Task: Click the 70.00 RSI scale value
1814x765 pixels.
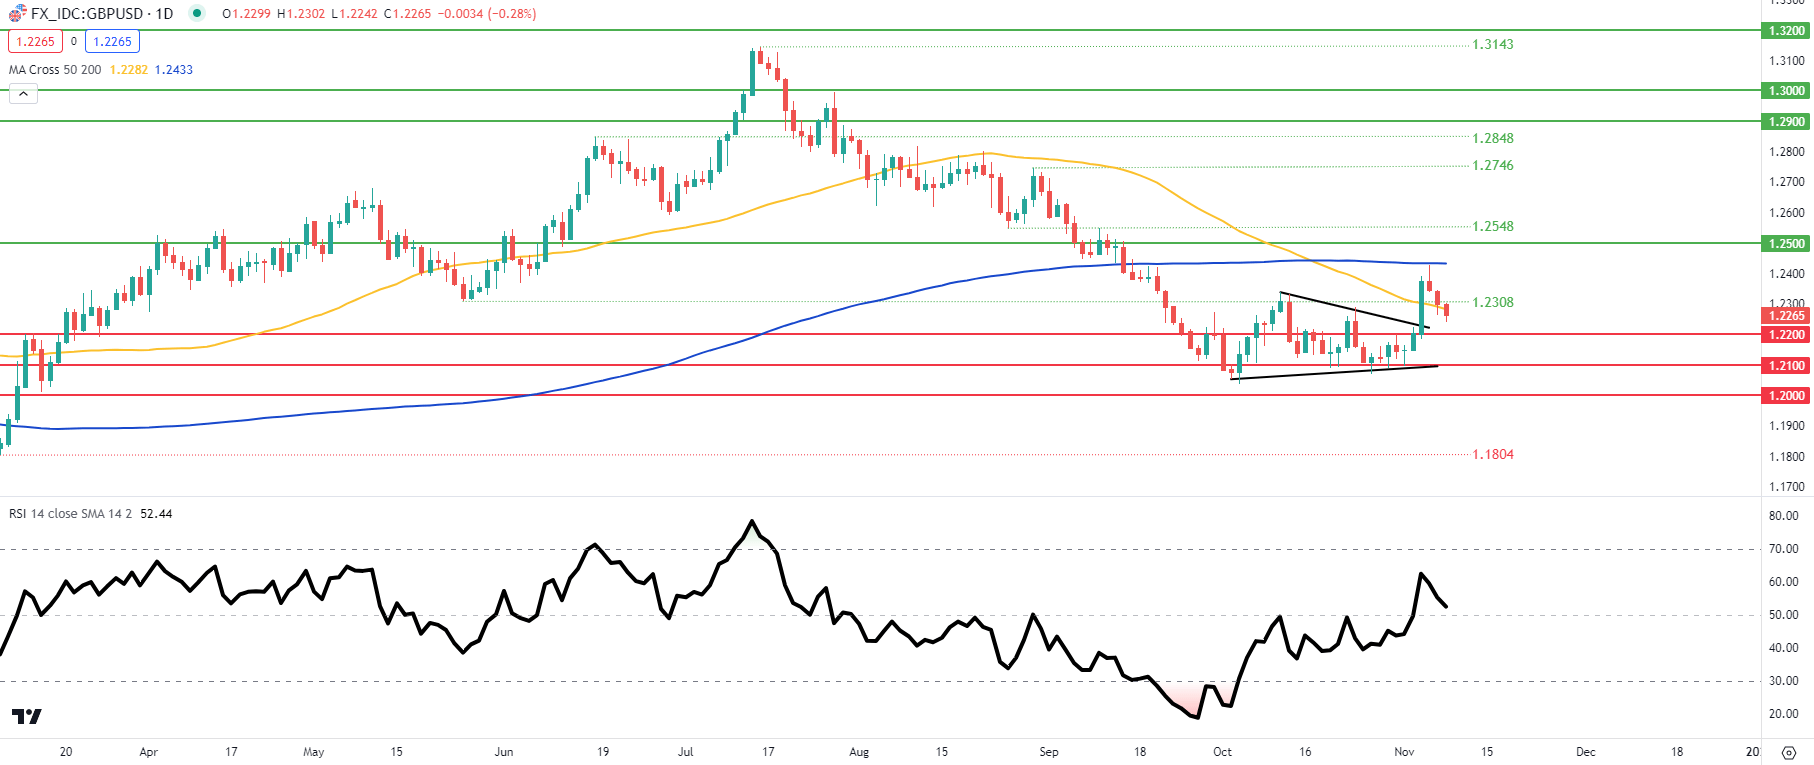Action: pos(1784,549)
